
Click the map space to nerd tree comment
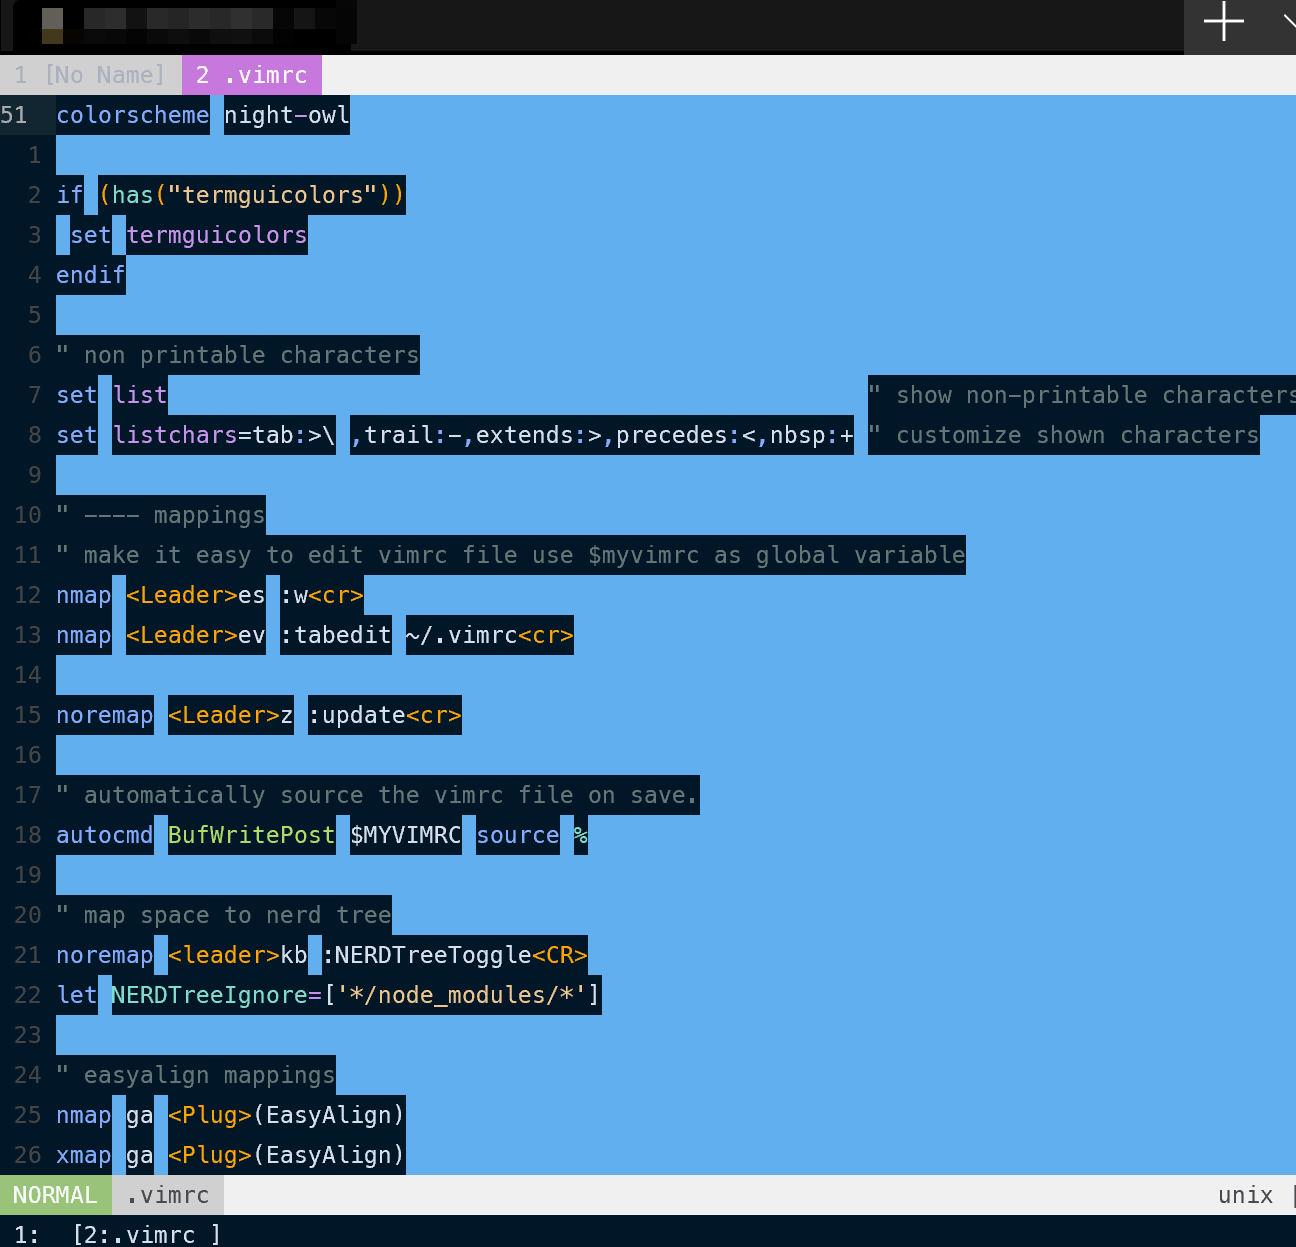click(224, 915)
